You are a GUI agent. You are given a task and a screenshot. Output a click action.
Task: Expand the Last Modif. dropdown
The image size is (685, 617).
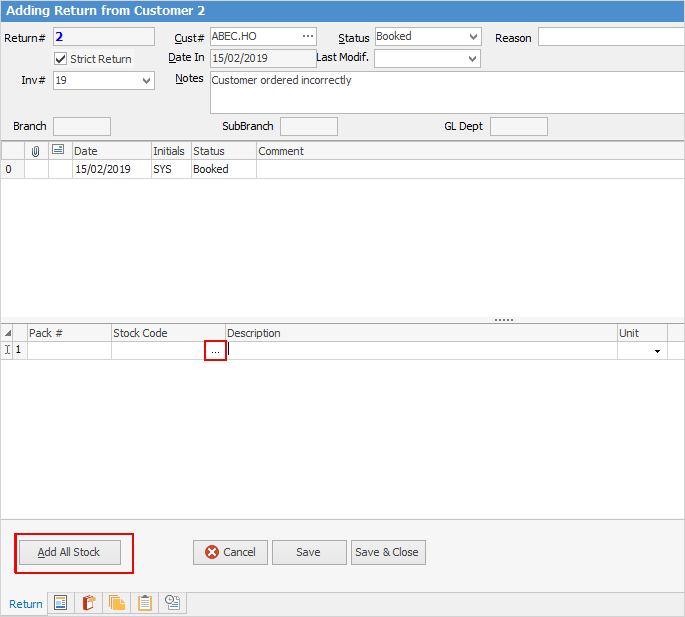pos(472,59)
